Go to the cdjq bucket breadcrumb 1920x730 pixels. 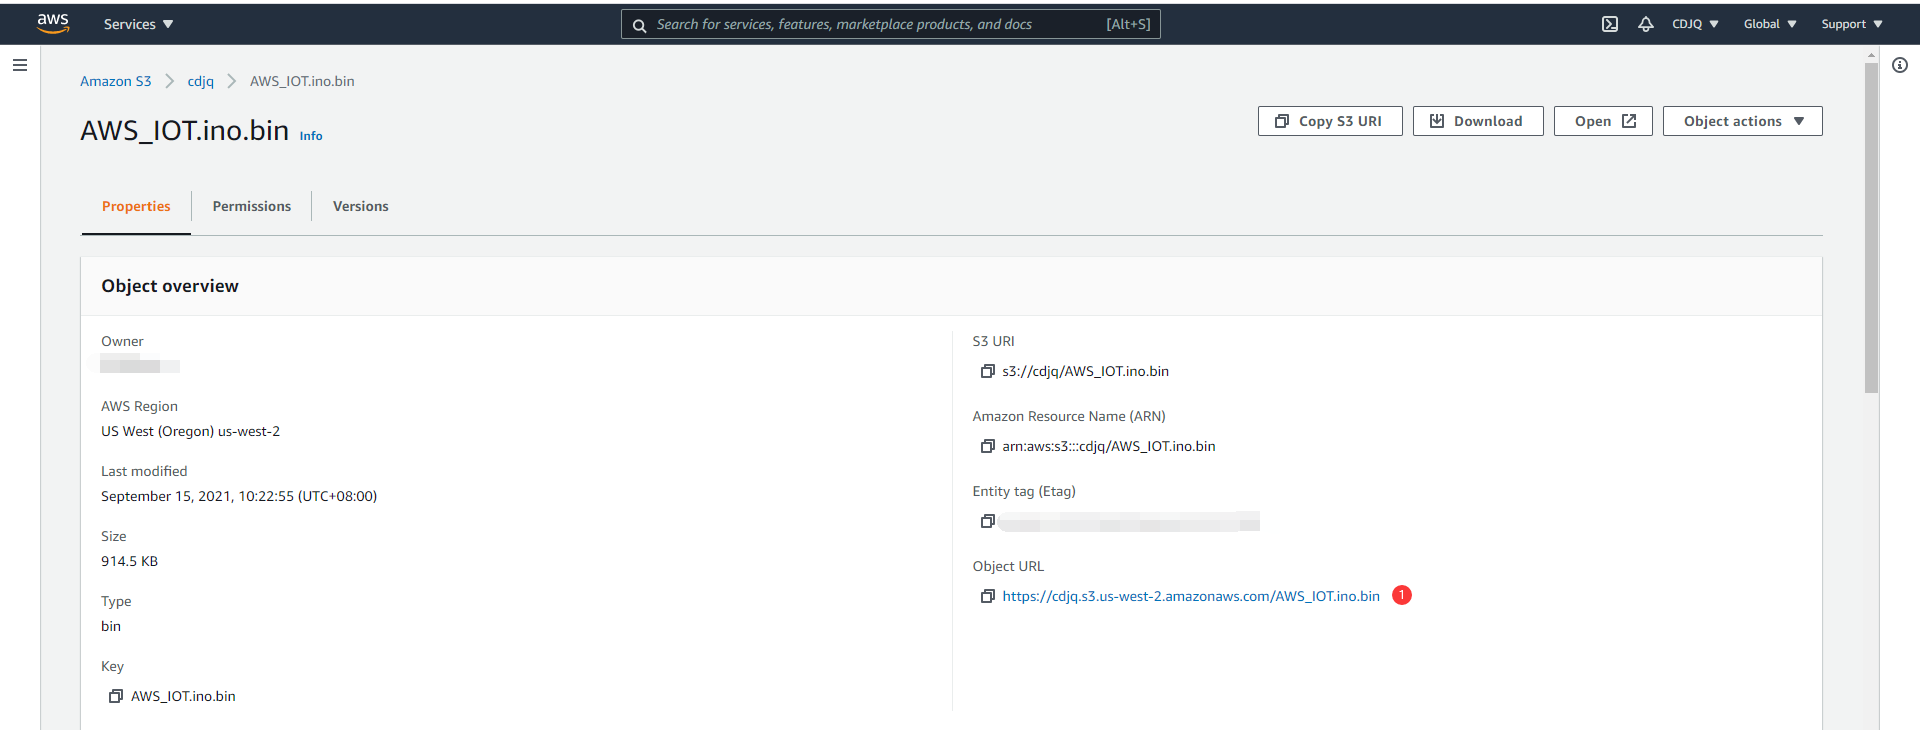coord(201,81)
